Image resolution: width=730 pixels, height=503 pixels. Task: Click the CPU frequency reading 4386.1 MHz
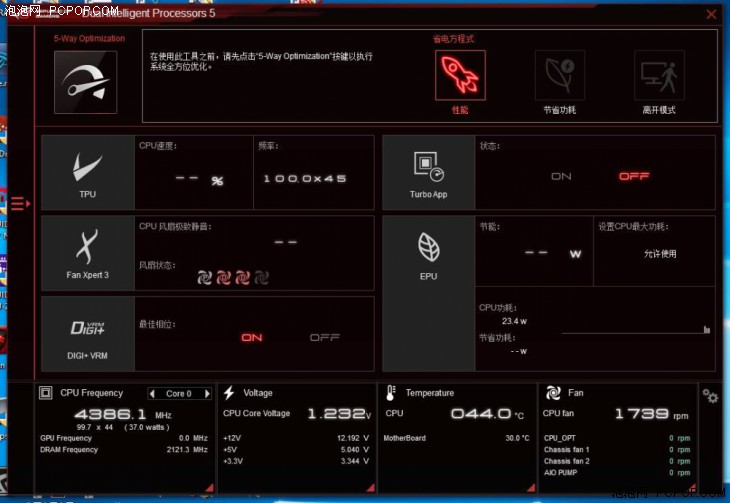pos(123,414)
